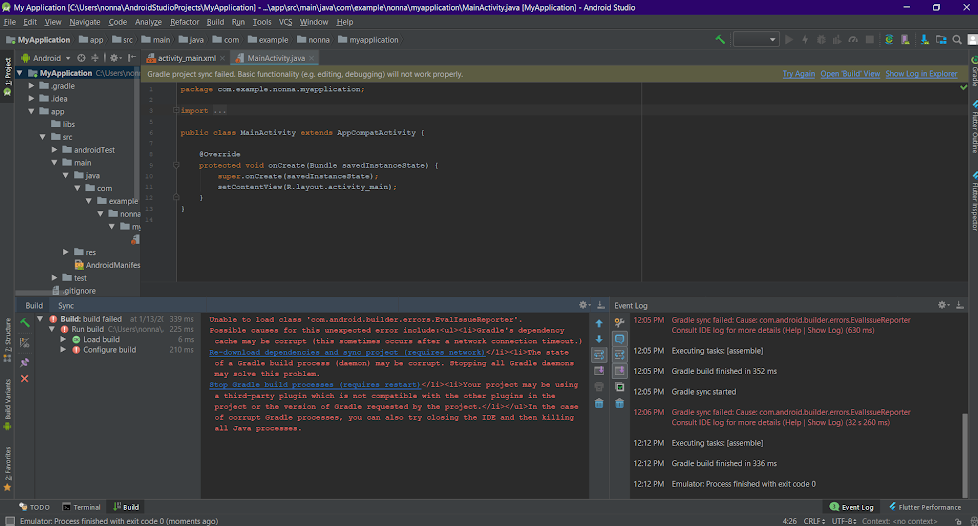This screenshot has height=526, width=978.
Task: Toggle soft-wrap in the build output toolbar
Action: tap(599, 355)
